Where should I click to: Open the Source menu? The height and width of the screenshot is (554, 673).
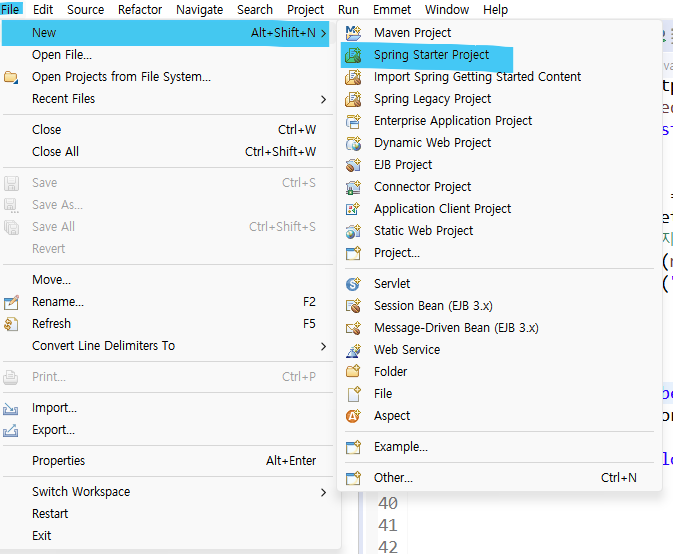(85, 9)
